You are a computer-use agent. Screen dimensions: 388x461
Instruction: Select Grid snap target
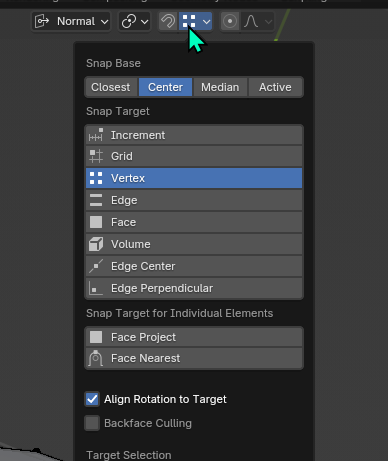pyautogui.click(x=194, y=156)
